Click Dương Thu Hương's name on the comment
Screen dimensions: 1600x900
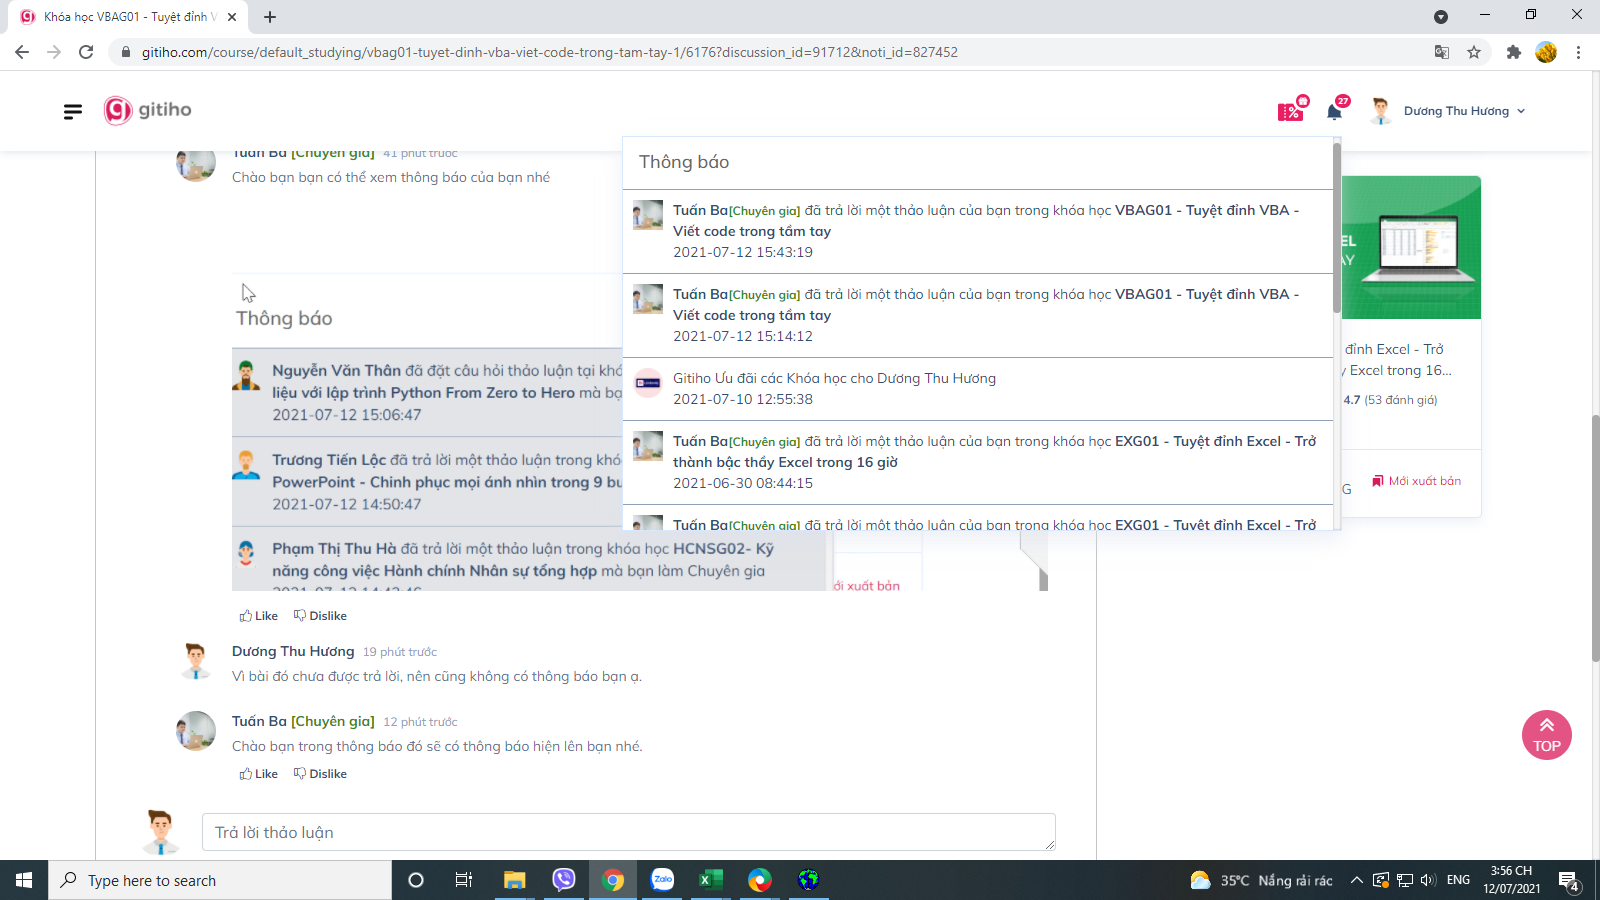293,651
